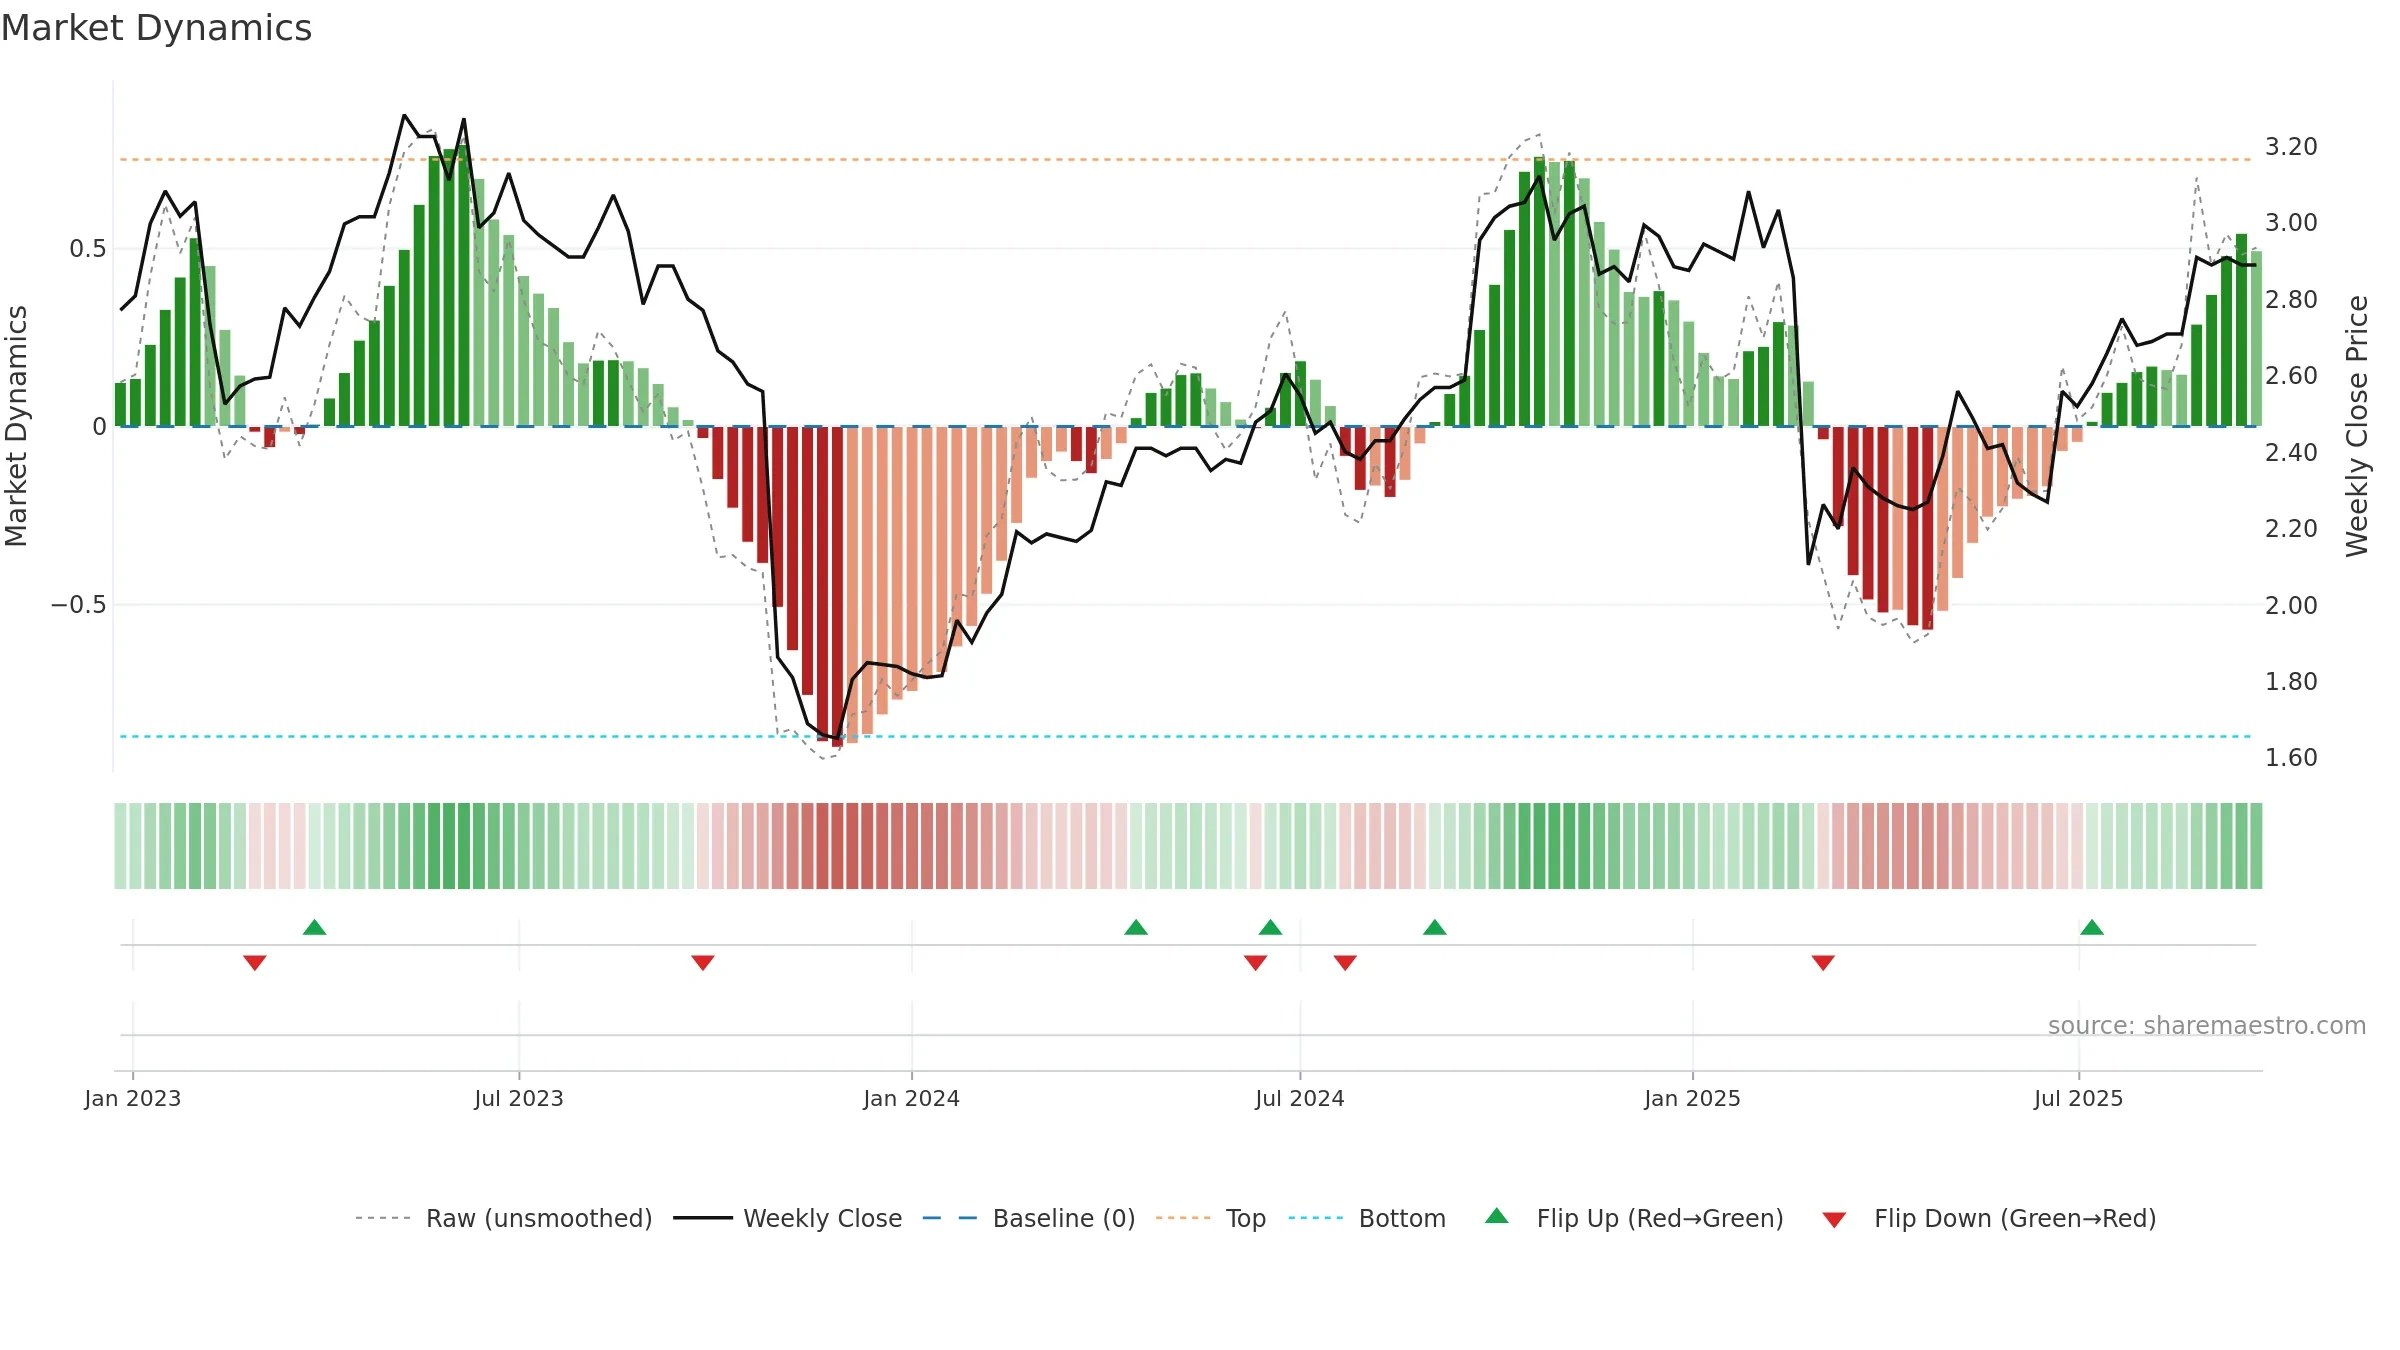
Task: Click the vertical Market Dynamics axis title
Action: tap(16, 426)
